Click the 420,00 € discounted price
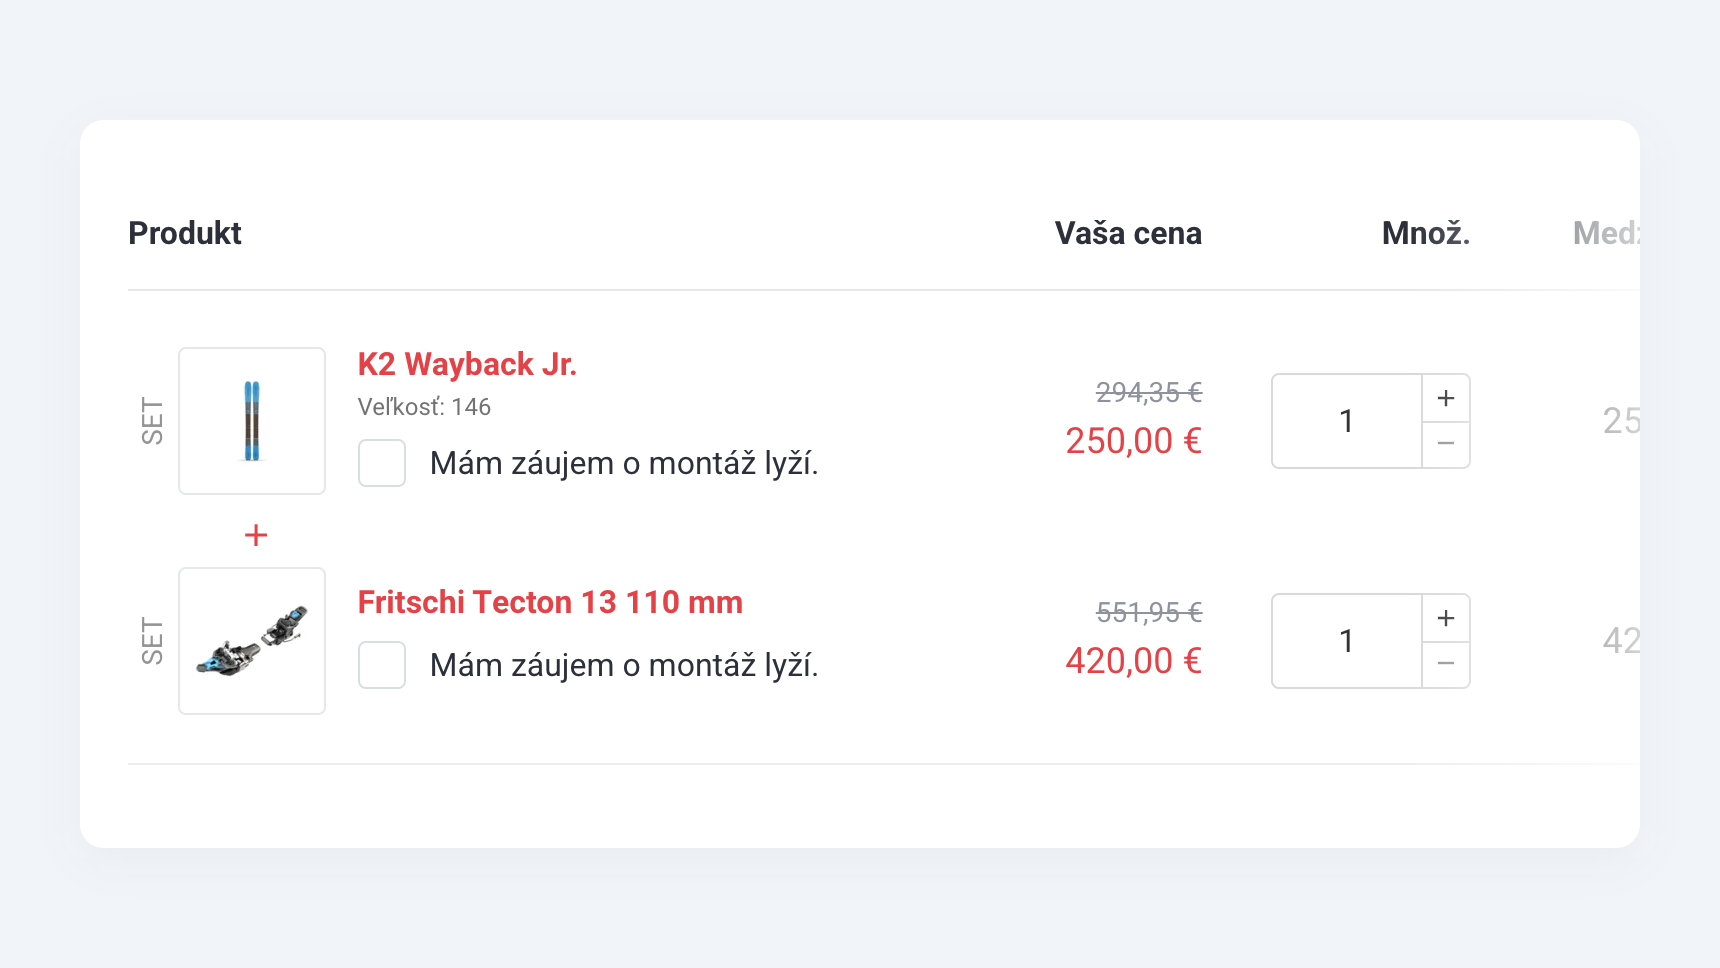1720x968 pixels. 1133,661
